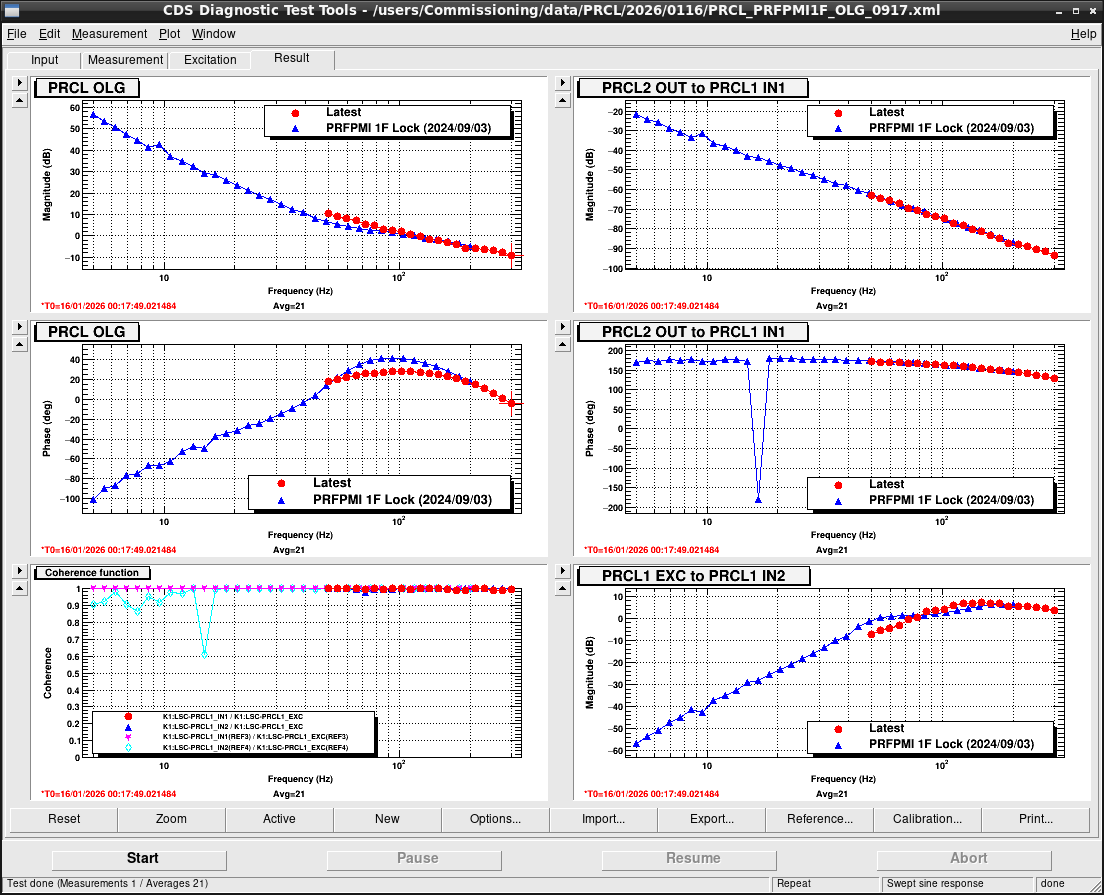This screenshot has width=1104, height=895.
Task: Expand right-arrow beside PRCL2 OUT to PRCL1 IN1 phase plot
Action: point(562,327)
